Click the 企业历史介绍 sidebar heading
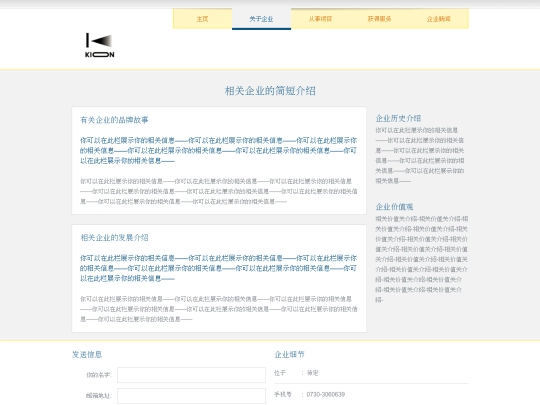The height and width of the screenshot is (405, 540). [x=398, y=118]
